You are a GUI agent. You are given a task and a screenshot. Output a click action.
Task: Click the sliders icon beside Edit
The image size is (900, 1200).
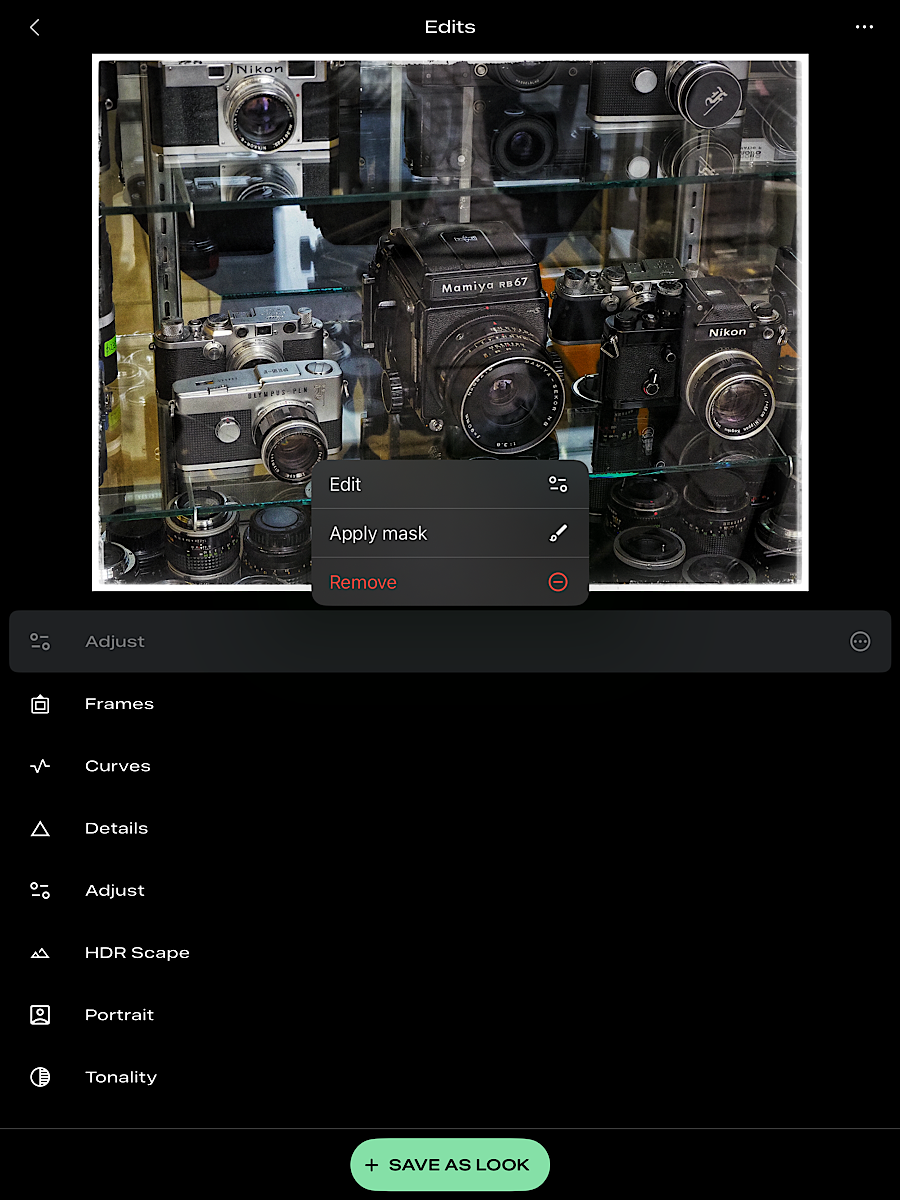pyautogui.click(x=558, y=484)
